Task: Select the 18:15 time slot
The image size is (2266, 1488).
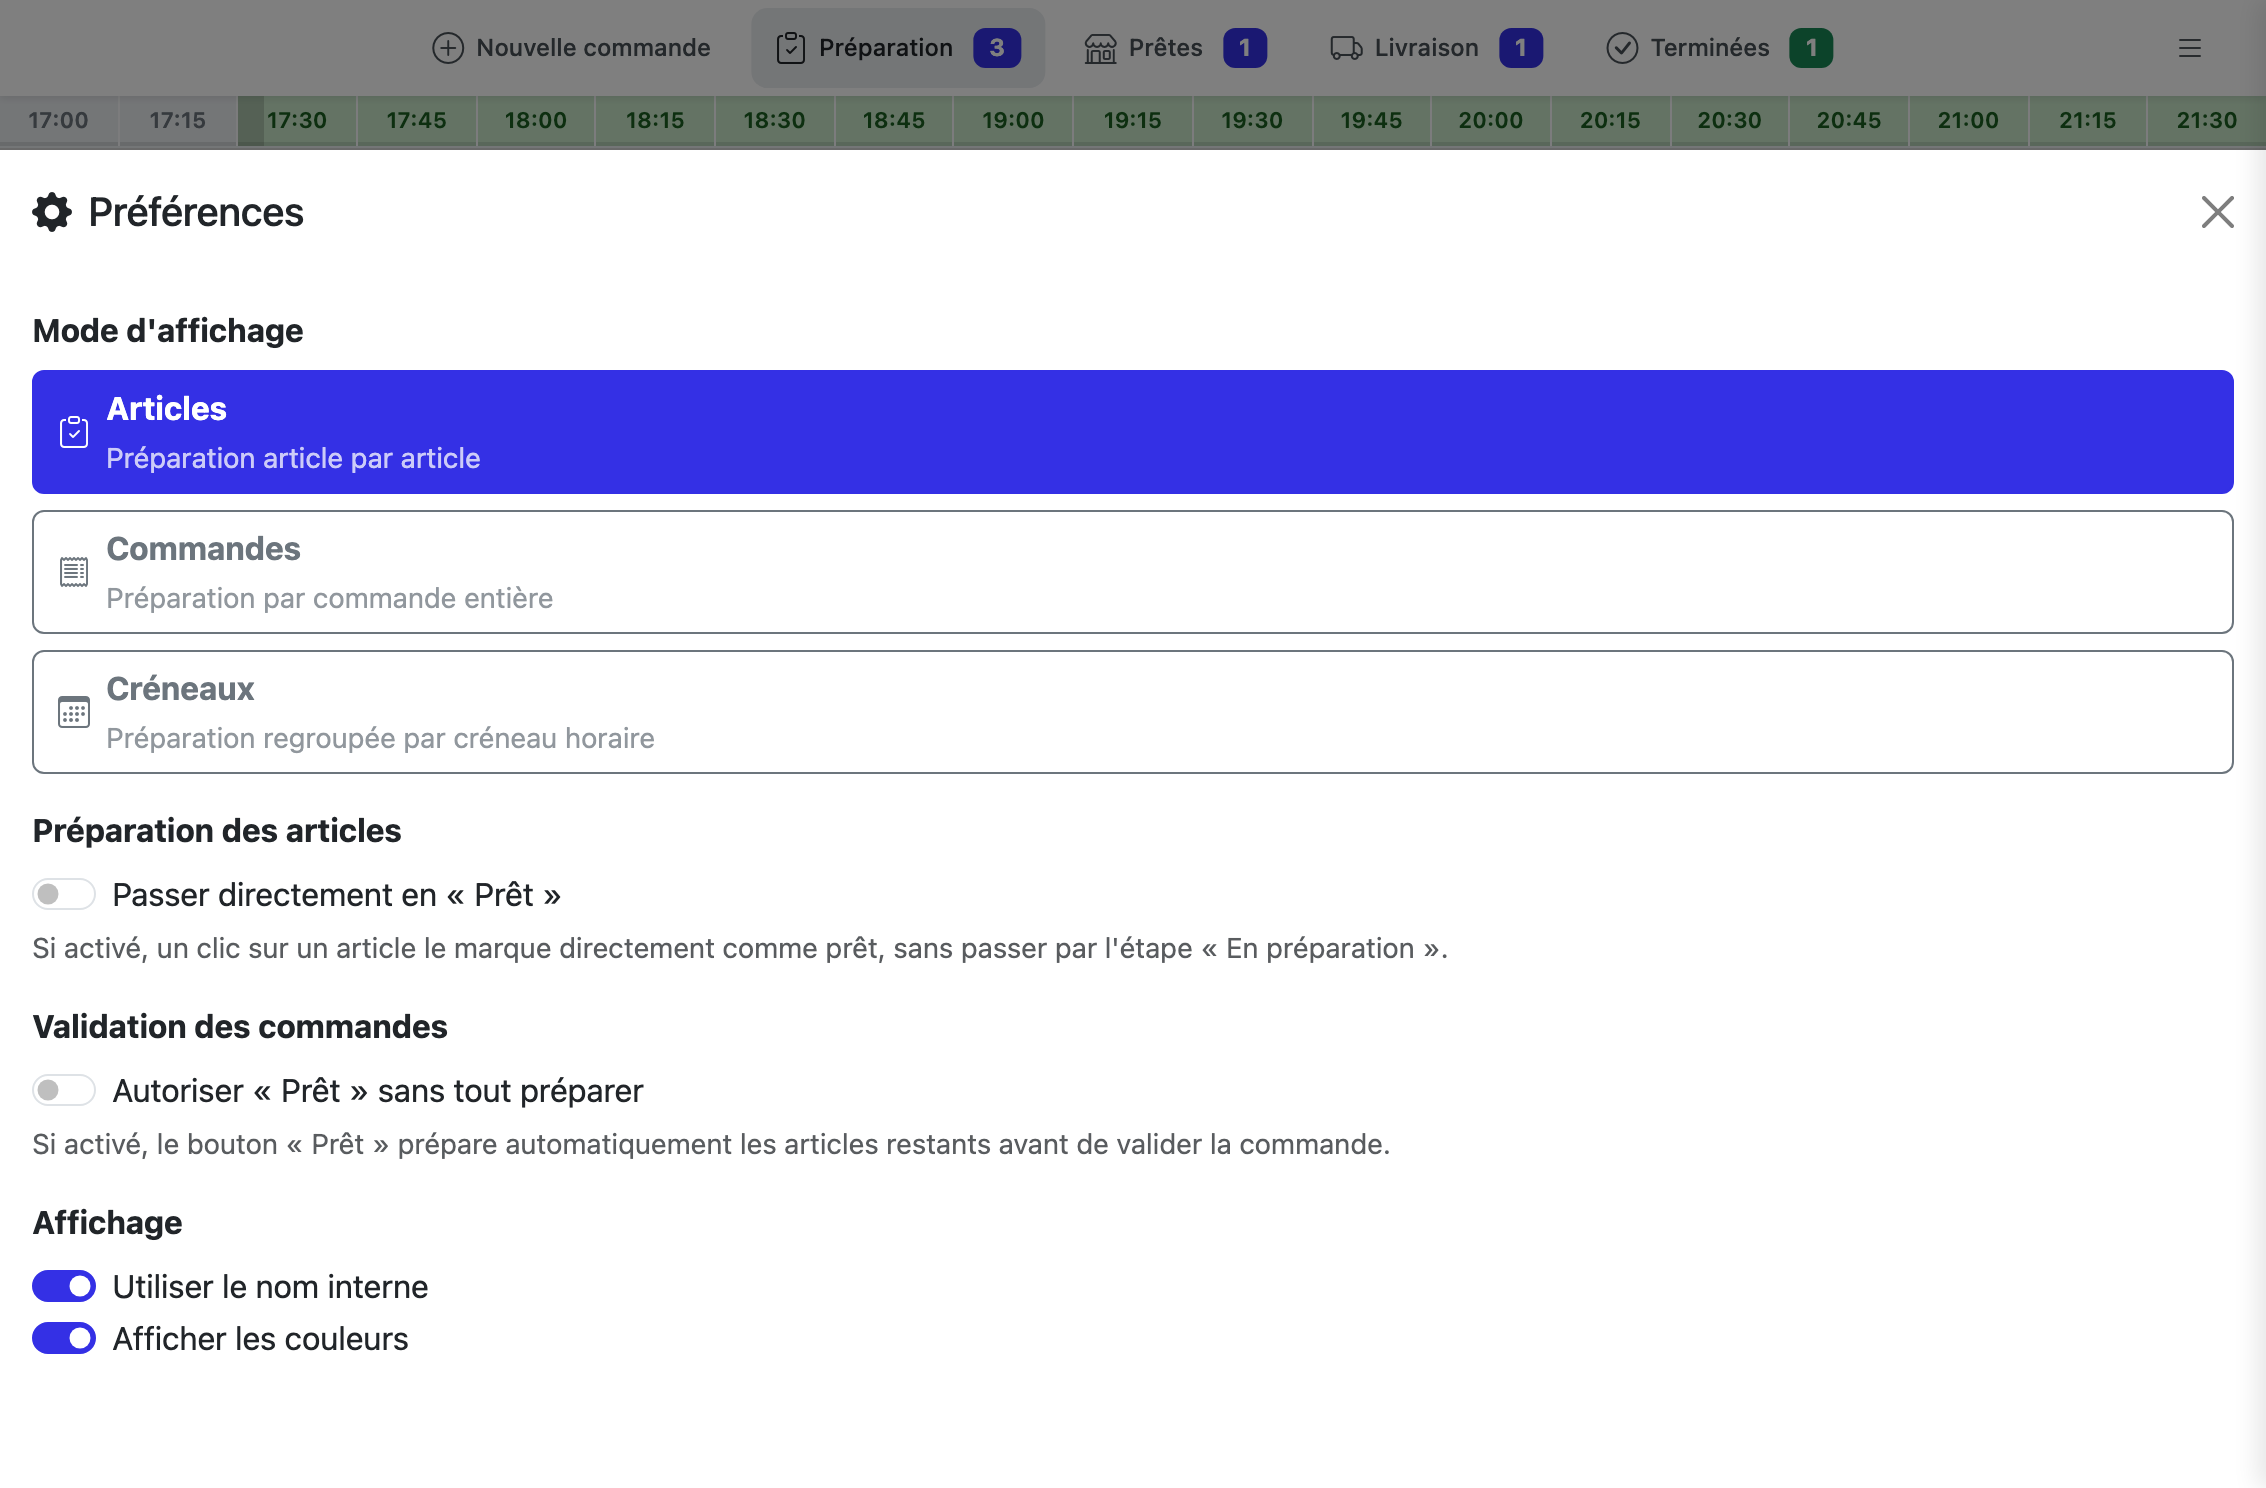Action: (x=655, y=121)
